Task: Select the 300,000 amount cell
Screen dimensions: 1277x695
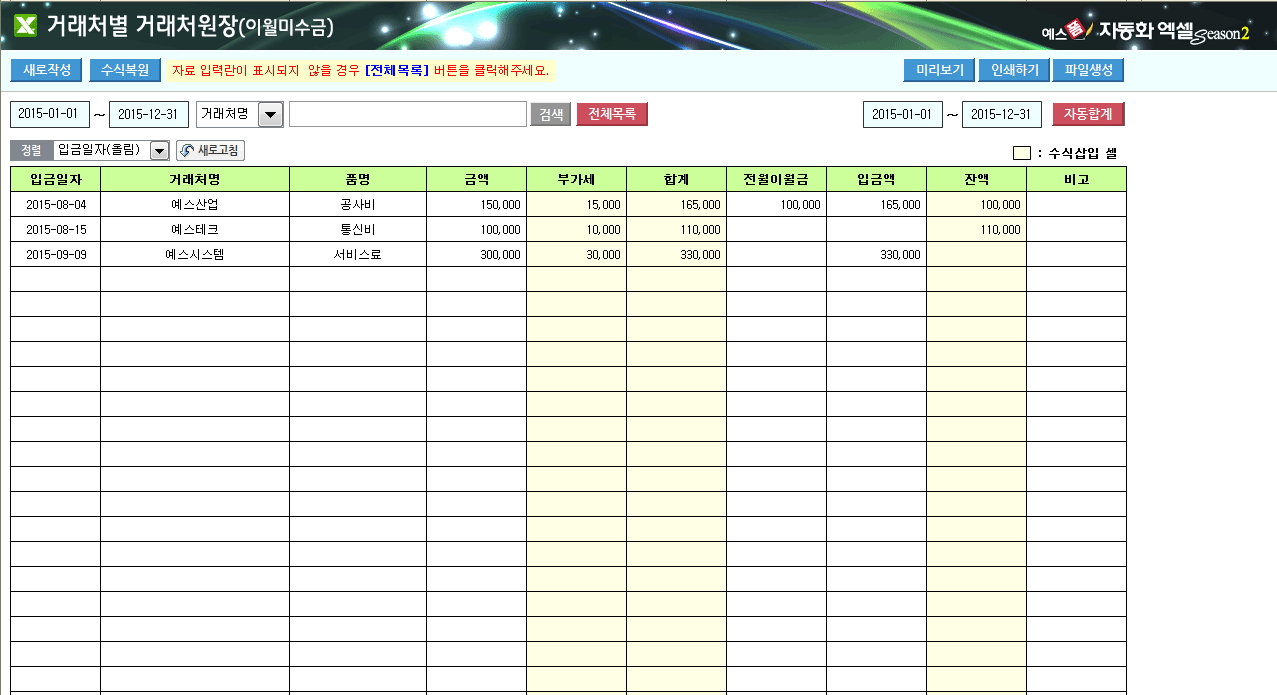Action: click(477, 254)
